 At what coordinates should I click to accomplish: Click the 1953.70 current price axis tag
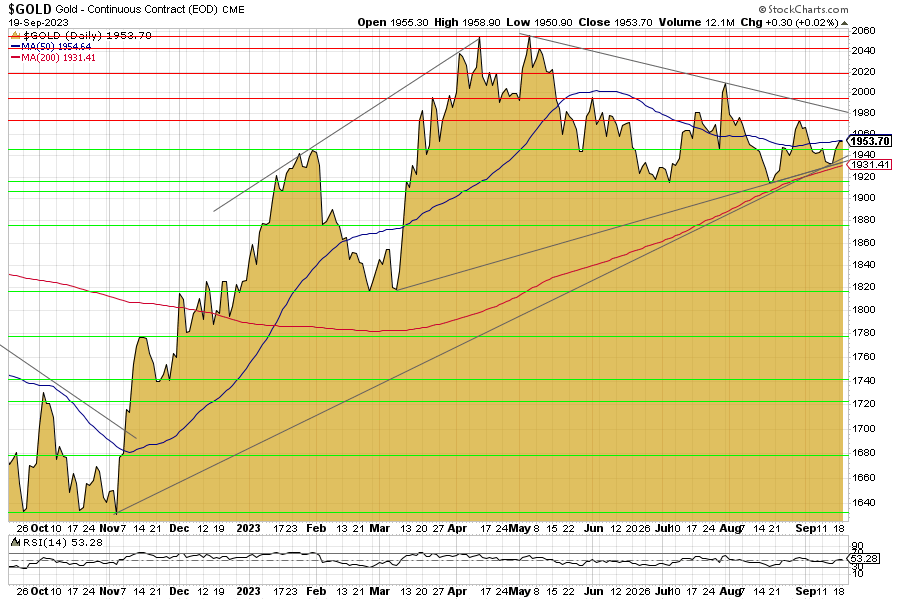point(871,142)
